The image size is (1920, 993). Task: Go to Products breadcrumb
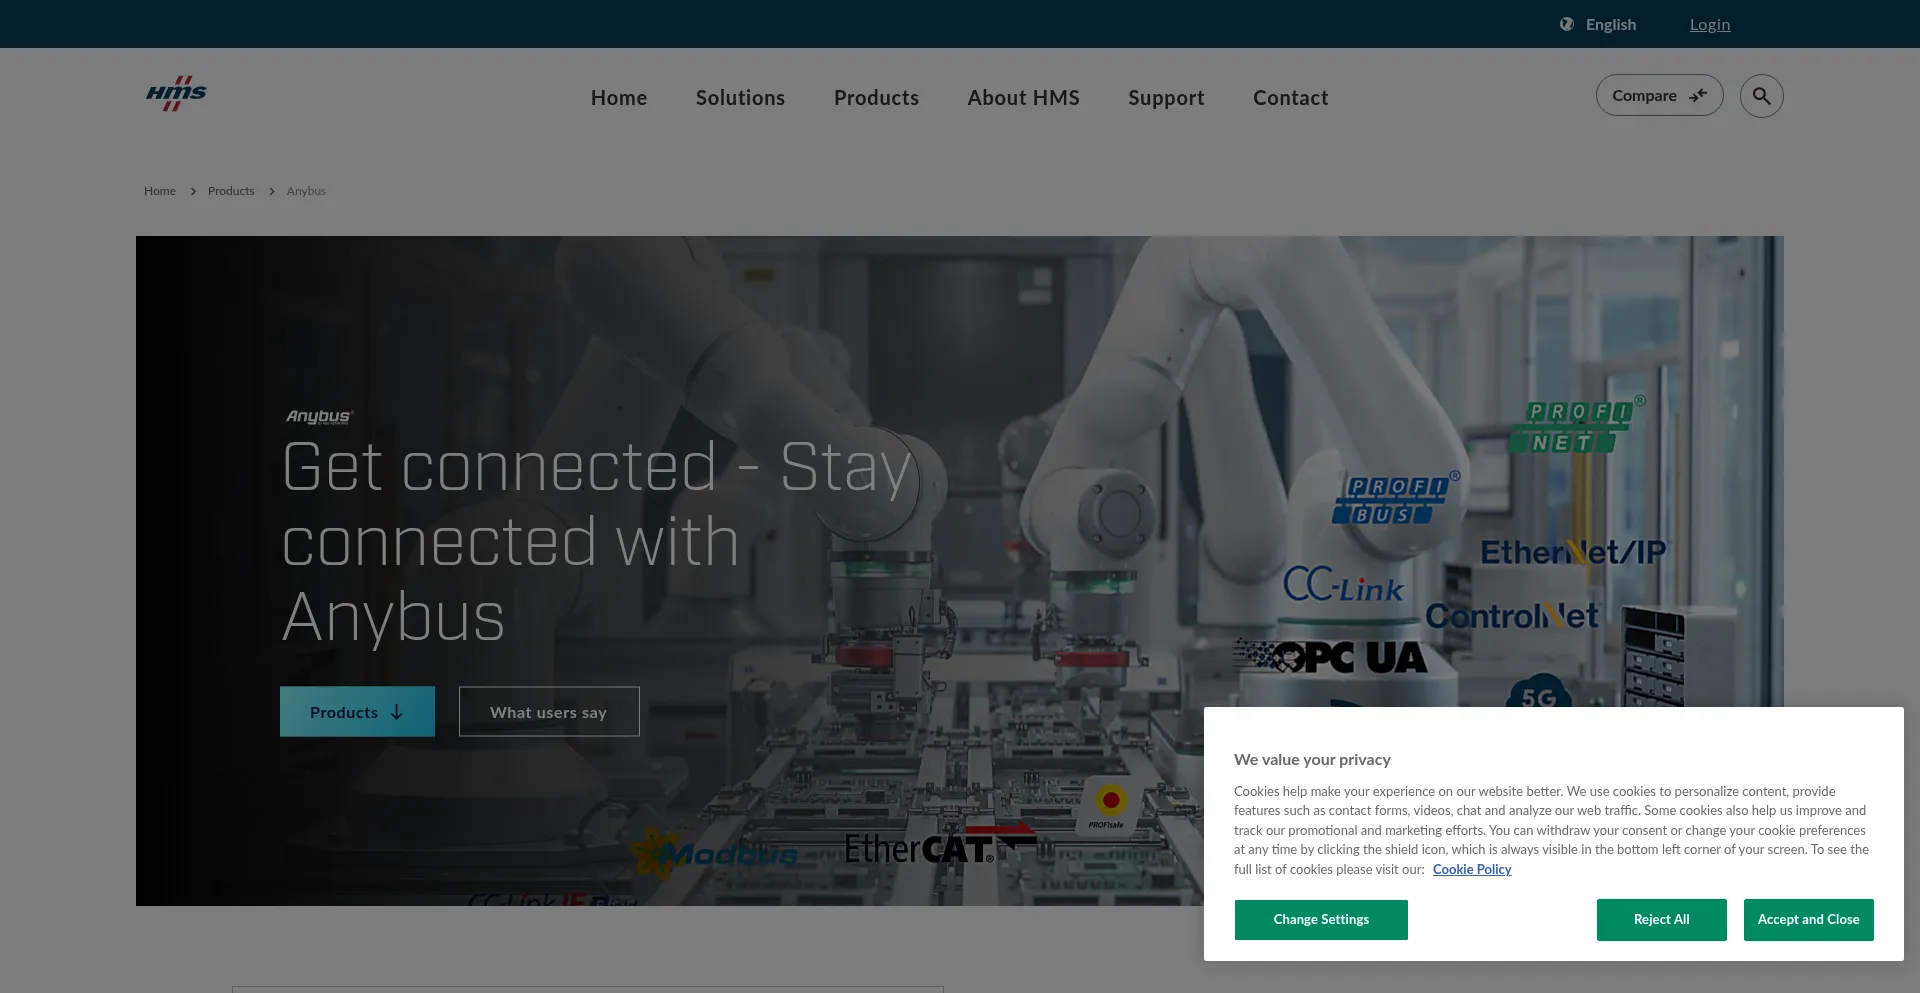[231, 191]
